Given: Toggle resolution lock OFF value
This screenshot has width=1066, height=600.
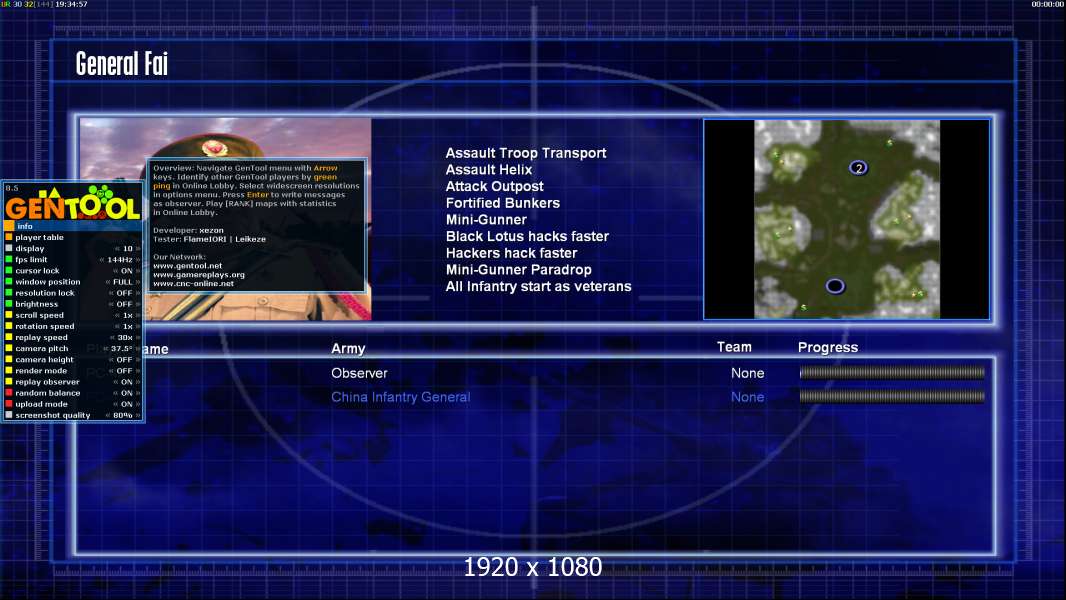Looking at the screenshot, I should click(x=124, y=293).
